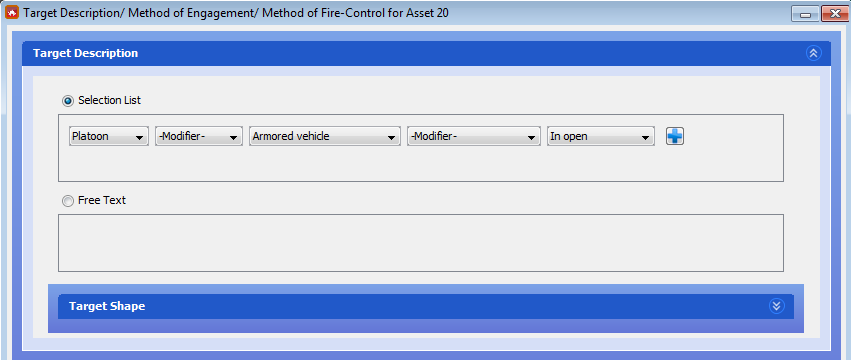This screenshot has height=360, width=852.
Task: Select the Selection List radio button
Action: (68, 100)
